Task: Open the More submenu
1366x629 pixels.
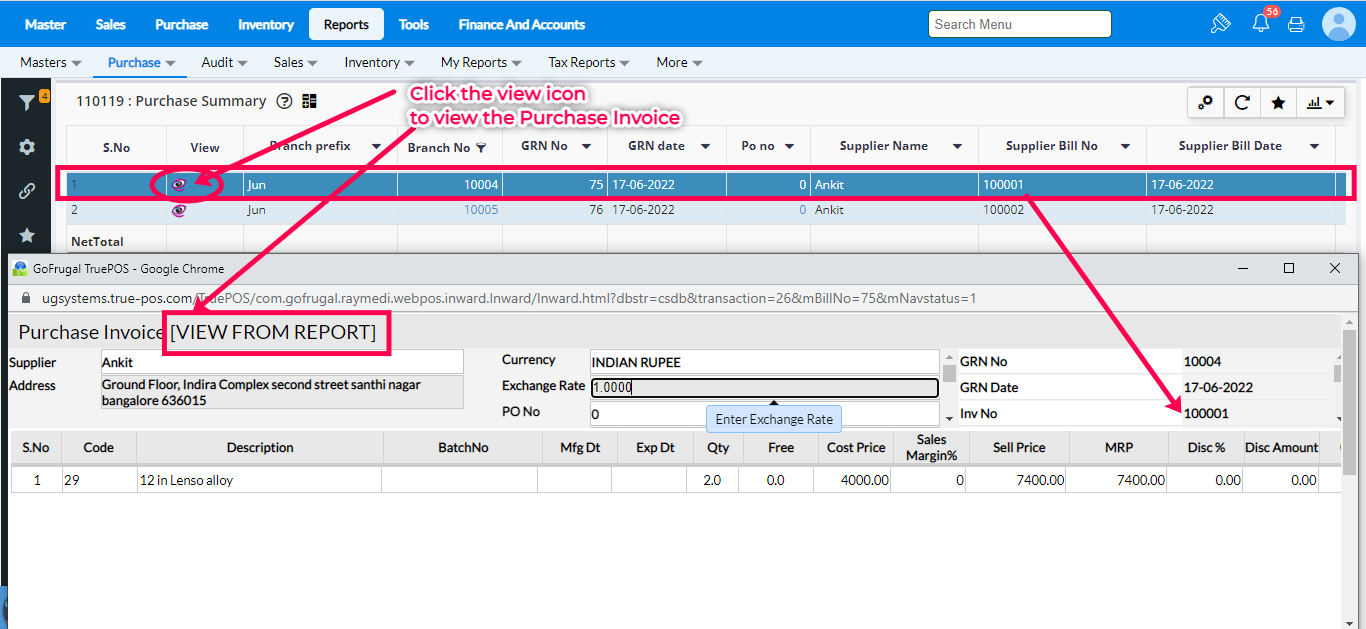Action: [679, 62]
